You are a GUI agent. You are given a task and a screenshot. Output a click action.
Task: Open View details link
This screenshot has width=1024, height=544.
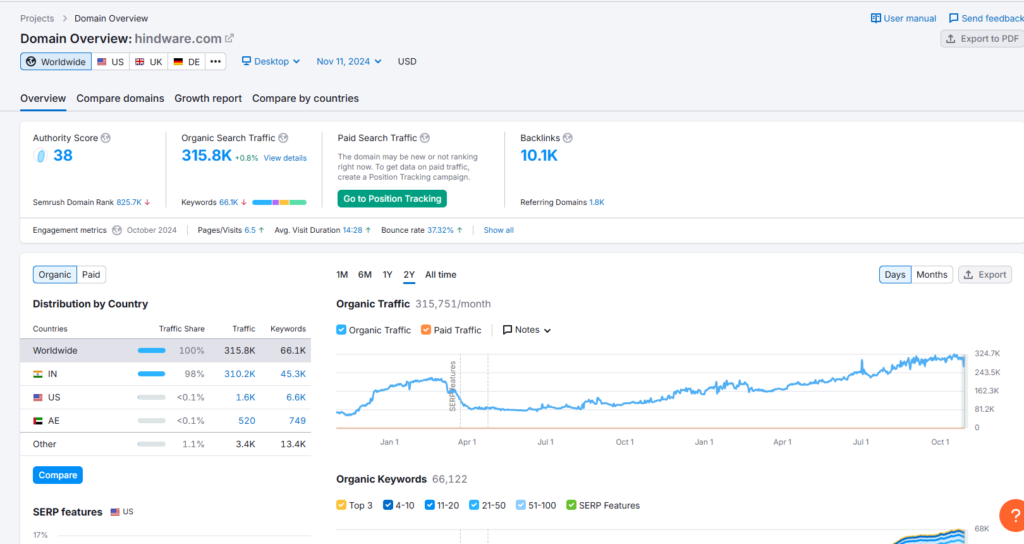[285, 158]
